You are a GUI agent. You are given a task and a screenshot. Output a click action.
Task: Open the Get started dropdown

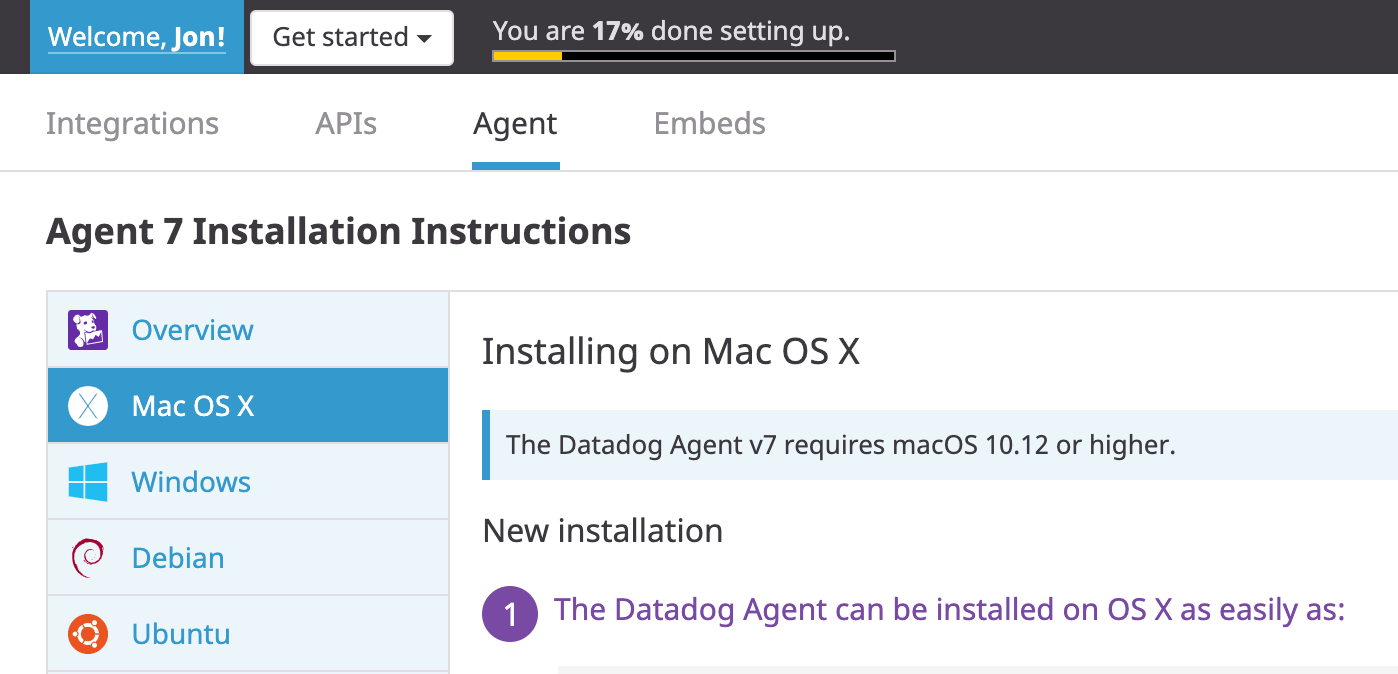(352, 38)
